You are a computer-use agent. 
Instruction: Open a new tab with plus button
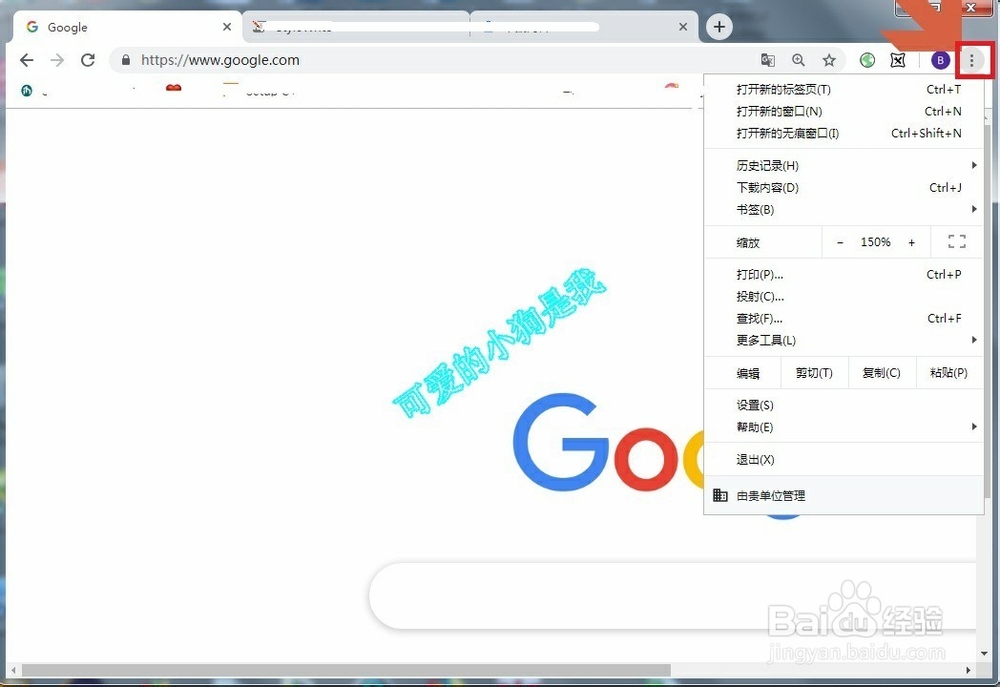tap(719, 27)
